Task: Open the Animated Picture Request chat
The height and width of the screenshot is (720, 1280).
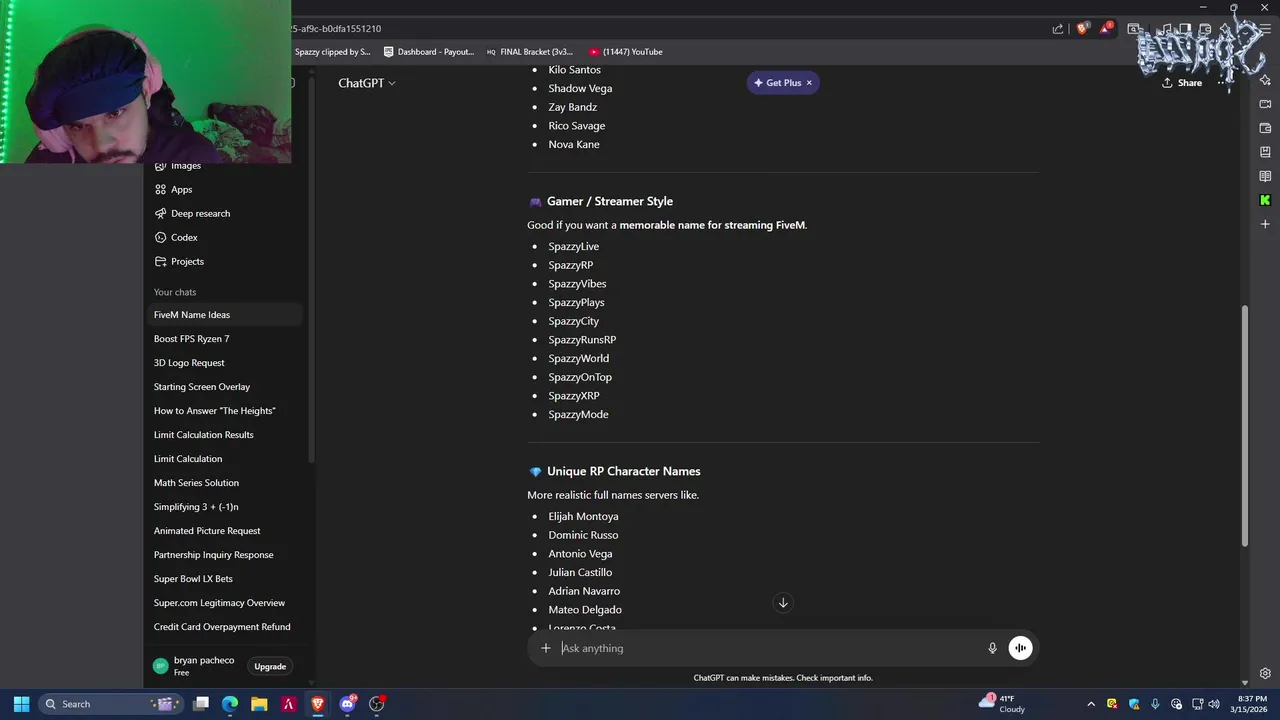Action: [x=225, y=531]
